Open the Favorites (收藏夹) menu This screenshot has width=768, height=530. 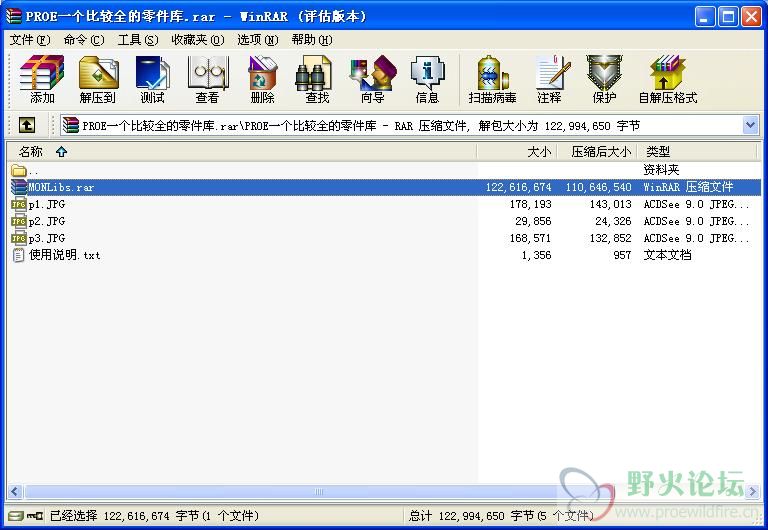197,40
